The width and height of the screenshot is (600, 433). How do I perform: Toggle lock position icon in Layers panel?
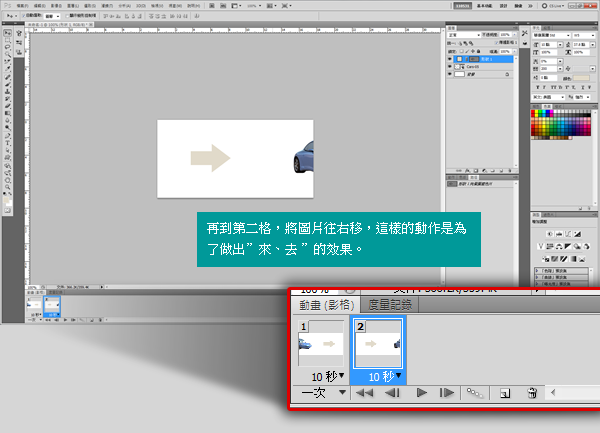[473, 51]
